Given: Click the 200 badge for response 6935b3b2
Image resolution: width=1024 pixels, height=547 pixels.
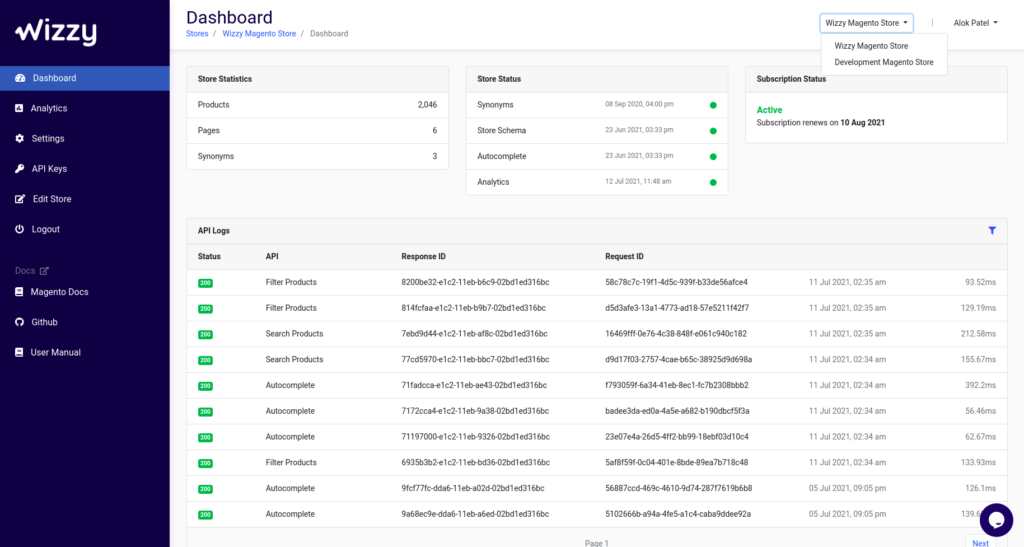Looking at the screenshot, I should [x=205, y=463].
